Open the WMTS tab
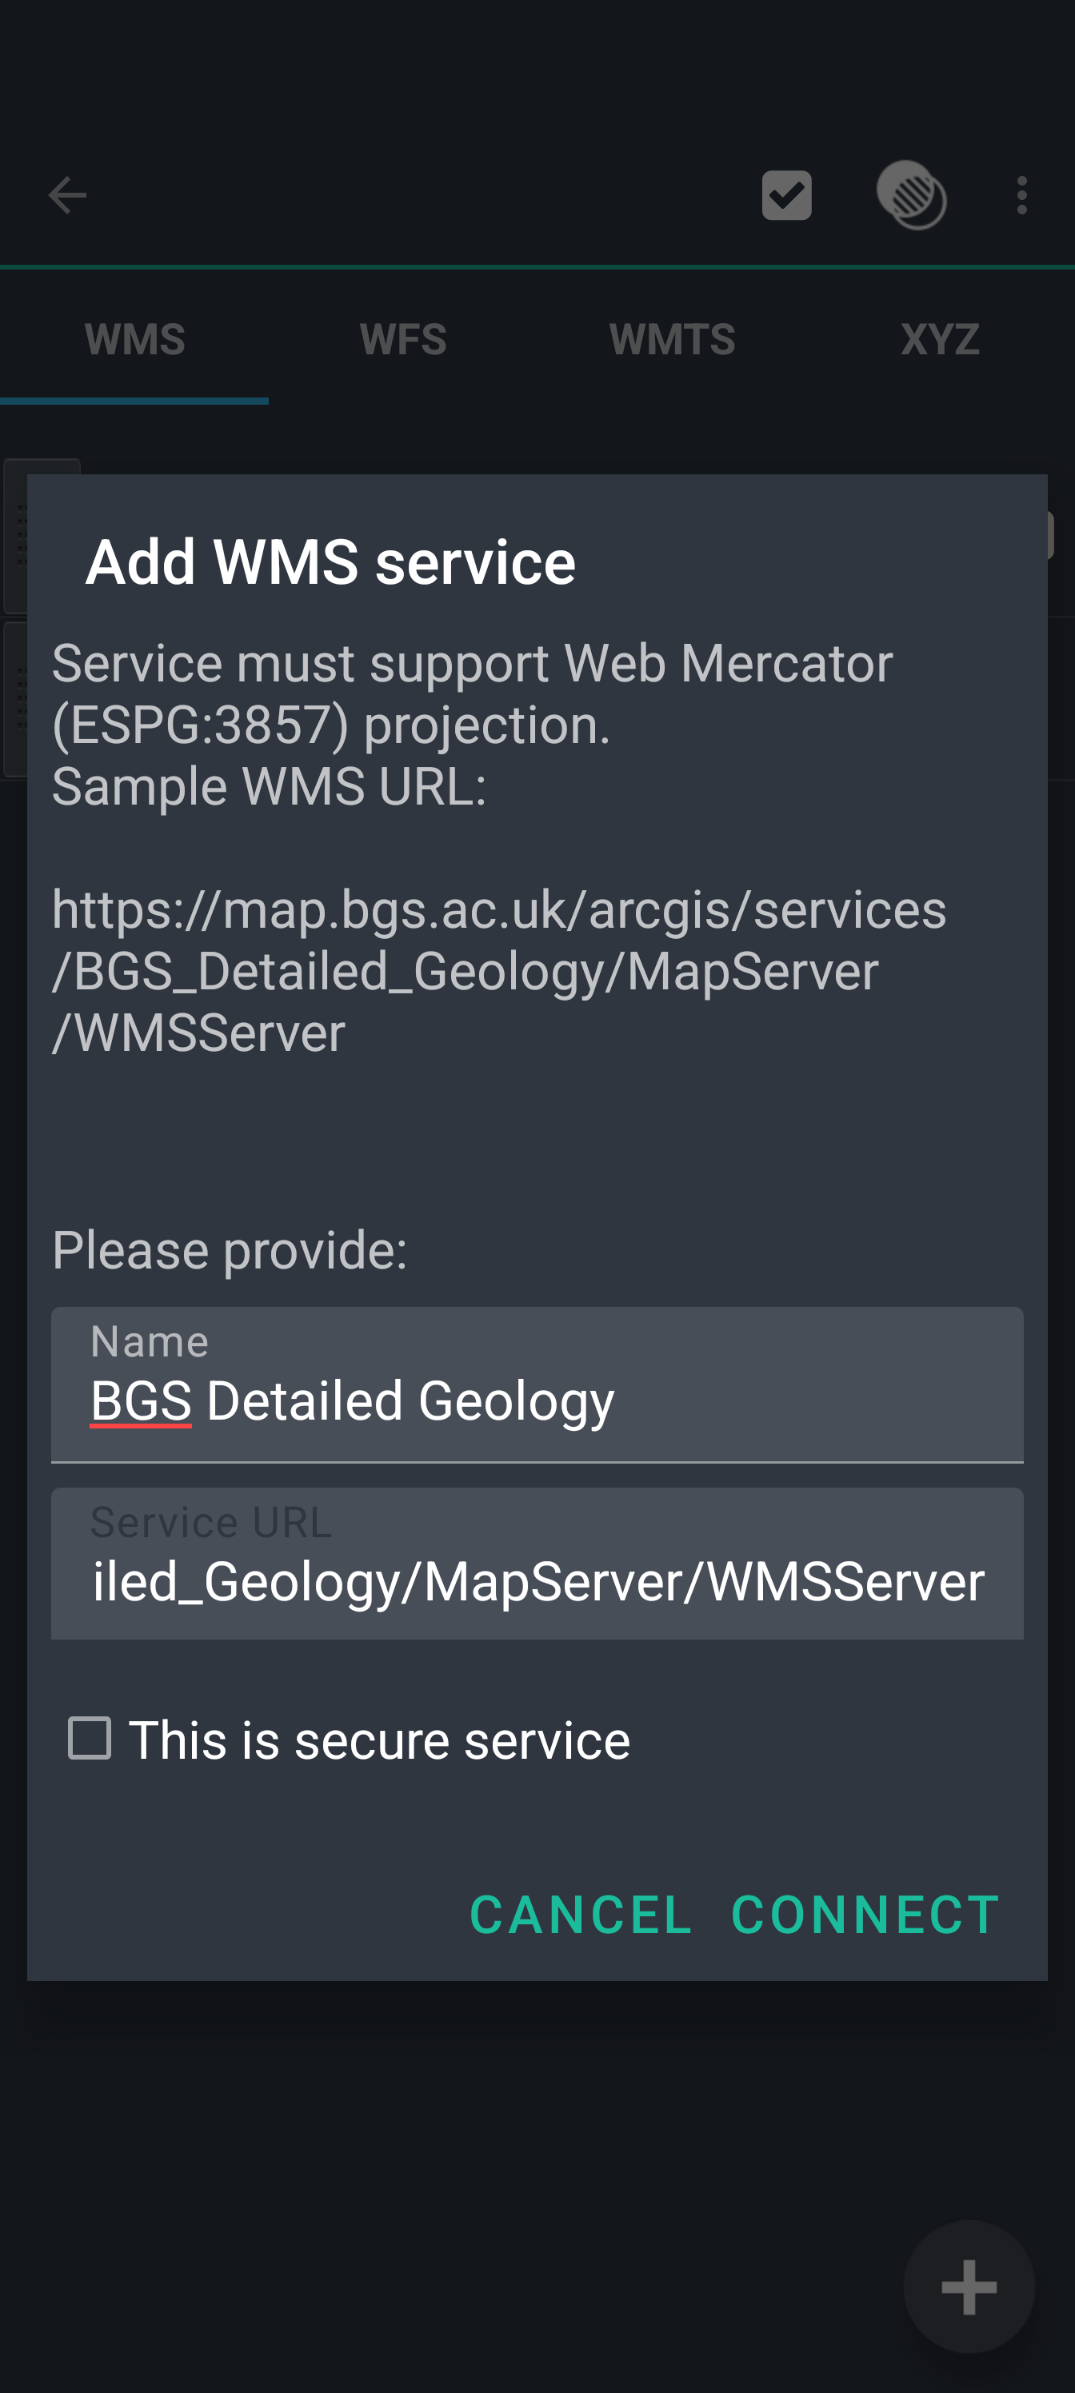The image size is (1075, 2393). tap(672, 340)
